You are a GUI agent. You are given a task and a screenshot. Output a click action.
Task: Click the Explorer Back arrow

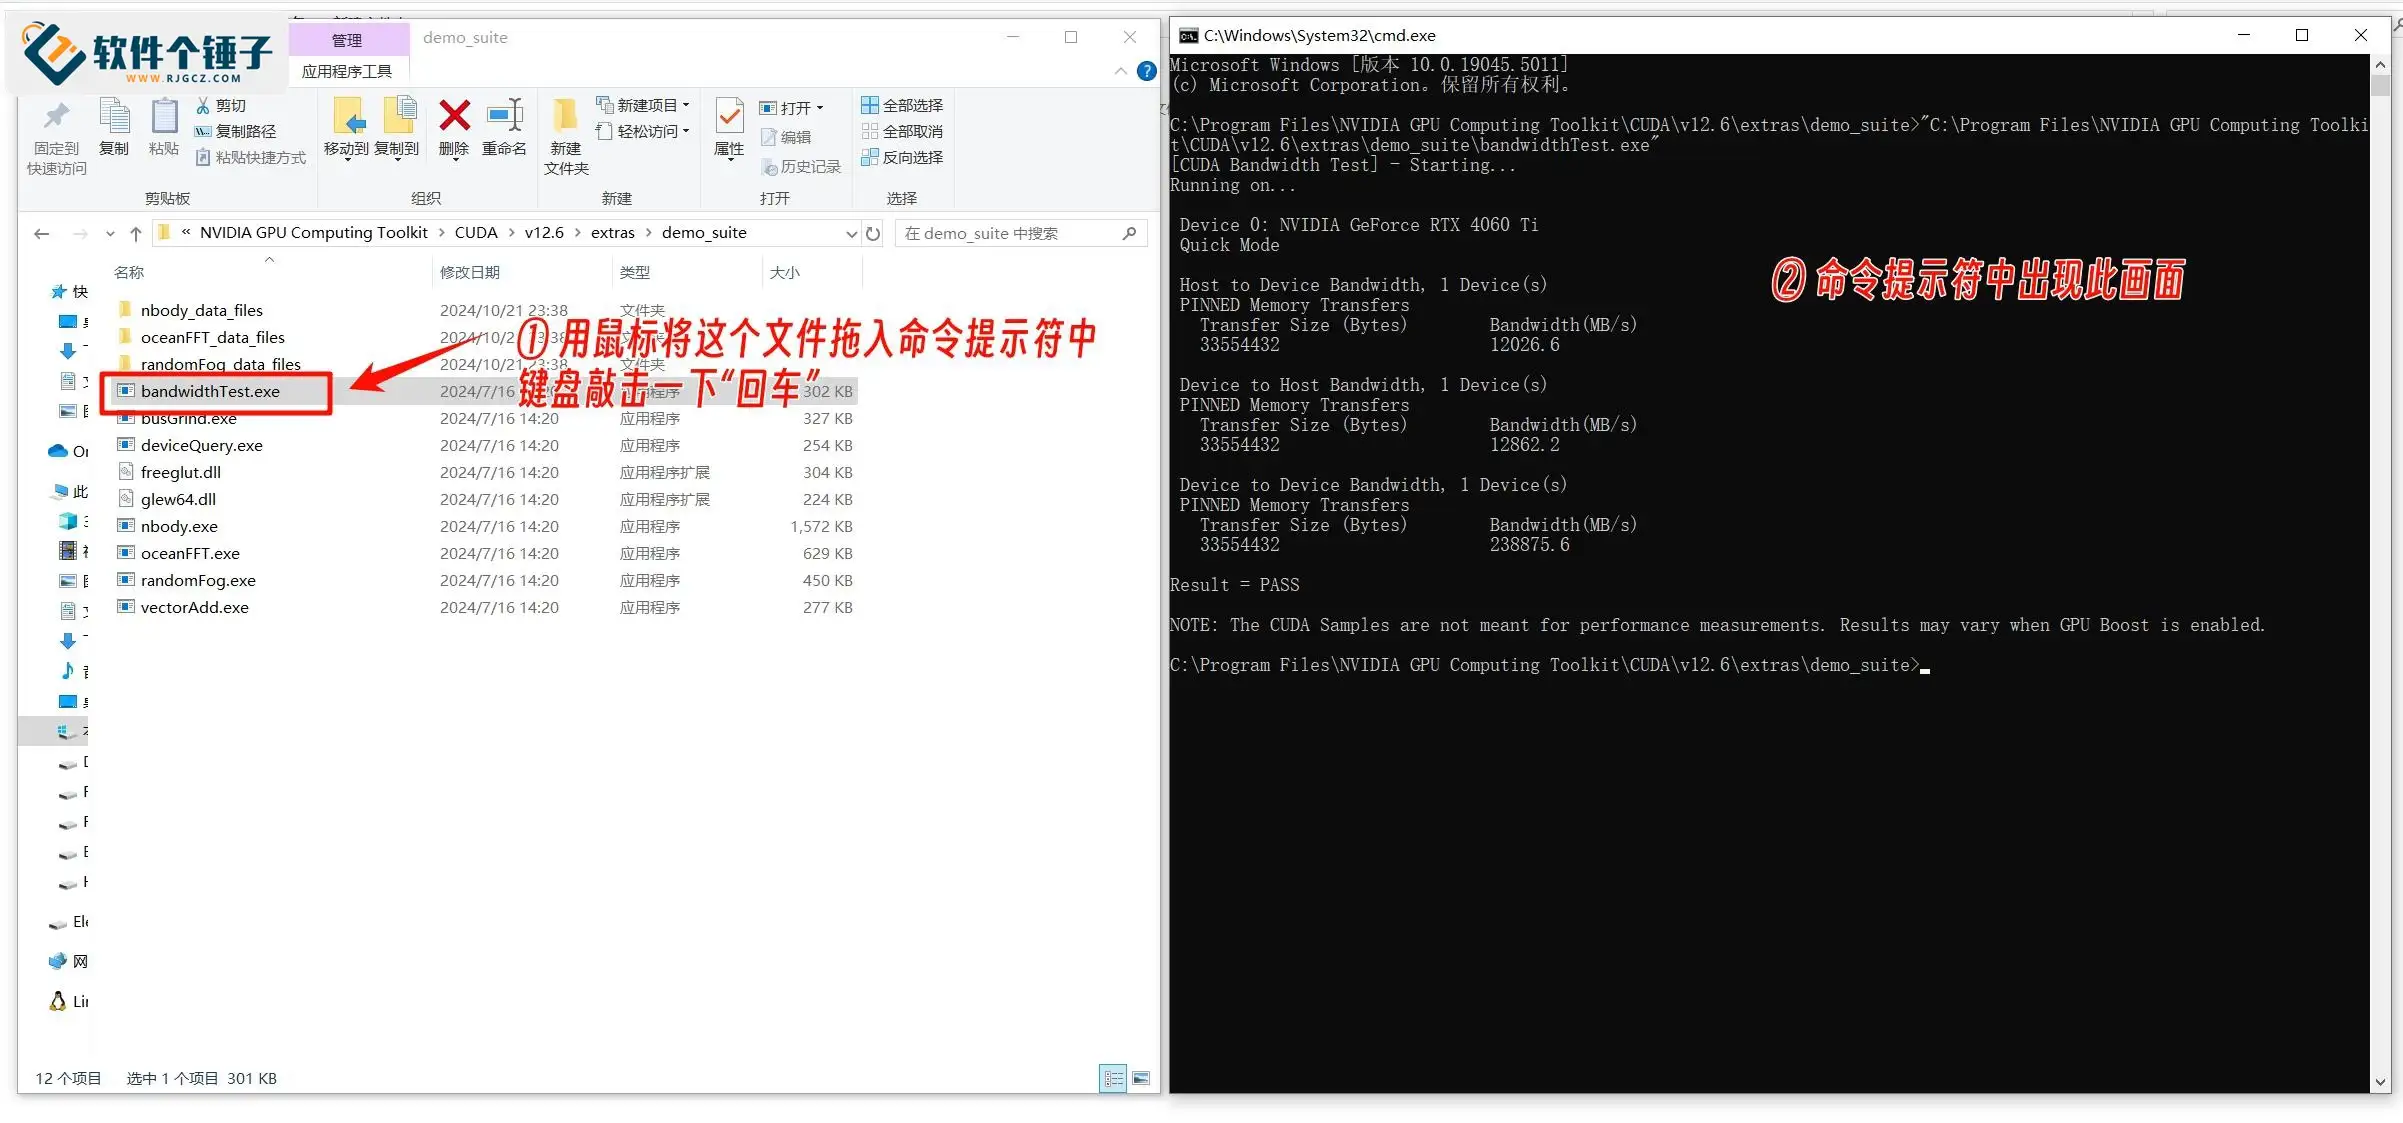click(41, 233)
